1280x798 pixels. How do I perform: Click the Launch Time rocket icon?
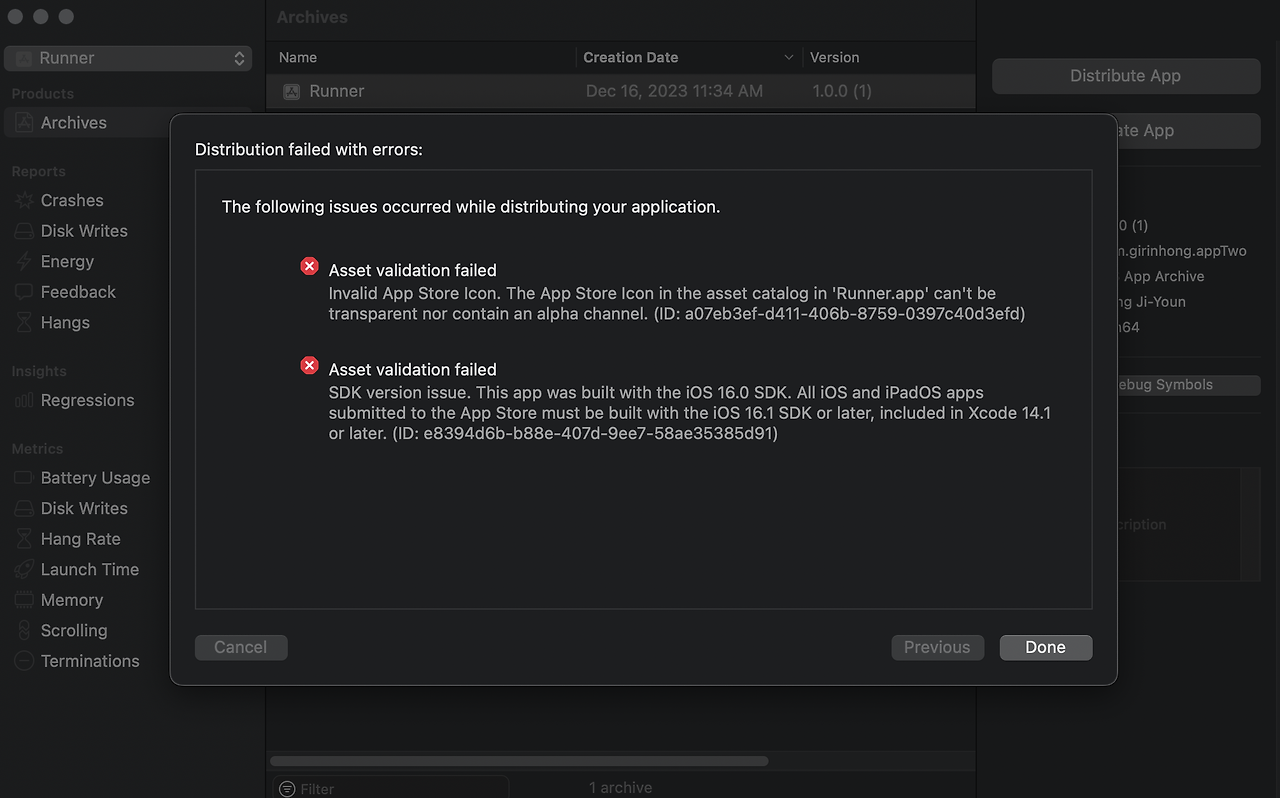pyautogui.click(x=23, y=570)
